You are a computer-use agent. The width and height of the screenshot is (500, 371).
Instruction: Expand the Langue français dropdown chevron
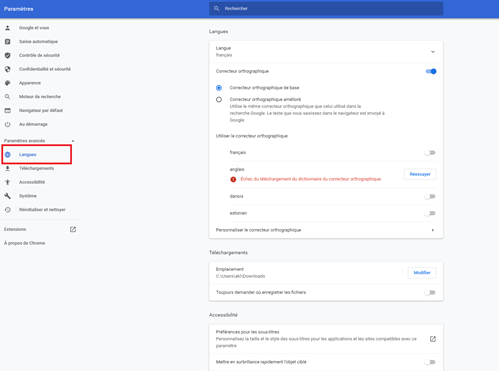click(x=433, y=52)
